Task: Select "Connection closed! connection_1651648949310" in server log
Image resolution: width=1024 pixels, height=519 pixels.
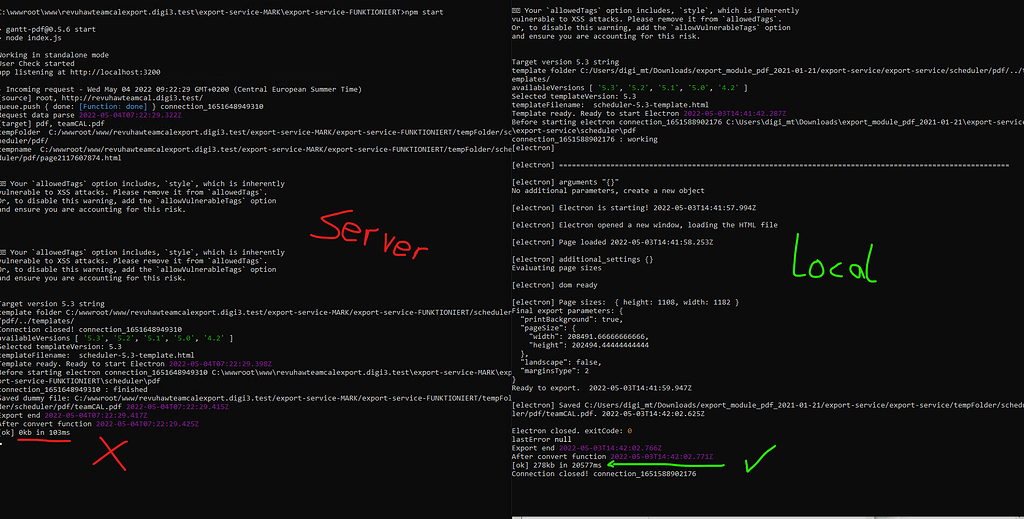Action: pos(91,330)
